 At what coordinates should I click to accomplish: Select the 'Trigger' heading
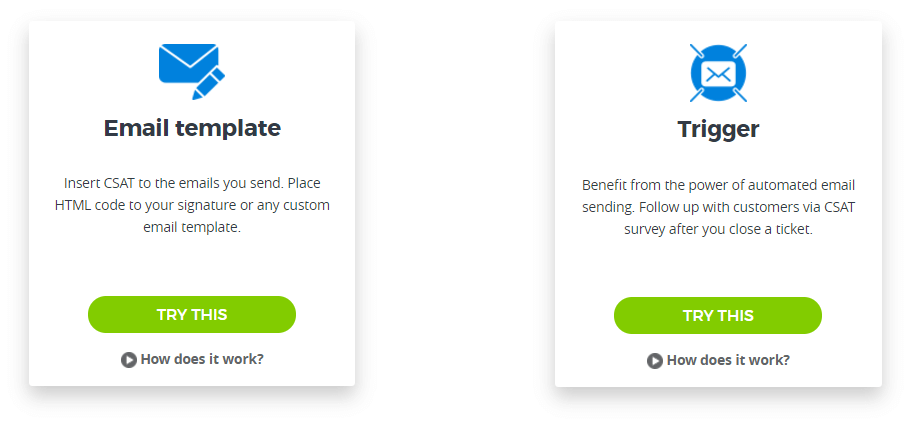tap(718, 129)
